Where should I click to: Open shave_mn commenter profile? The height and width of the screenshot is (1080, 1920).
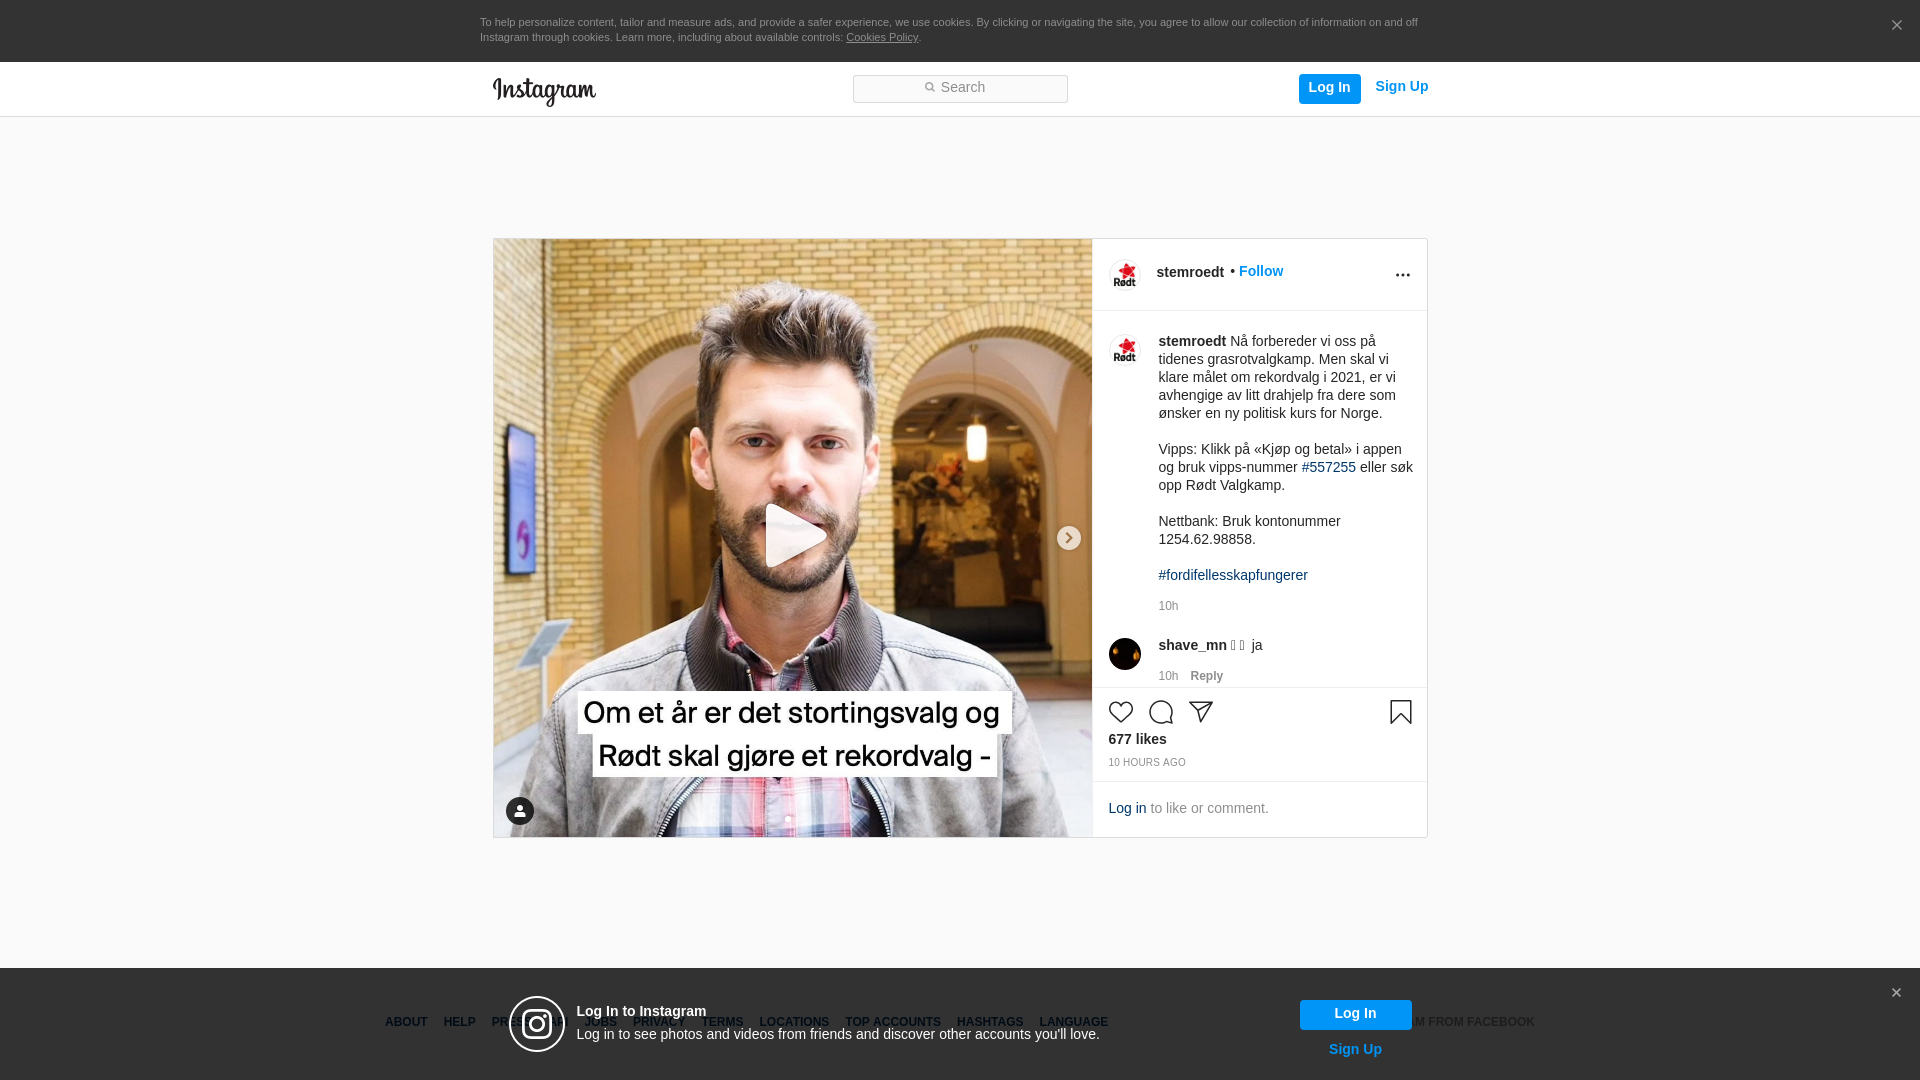coord(1192,646)
